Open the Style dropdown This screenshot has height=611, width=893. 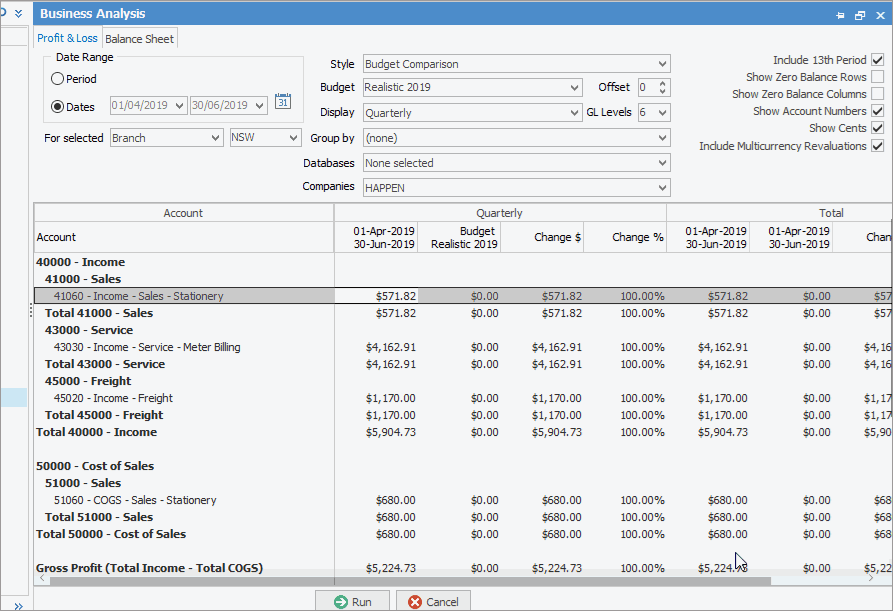(662, 64)
